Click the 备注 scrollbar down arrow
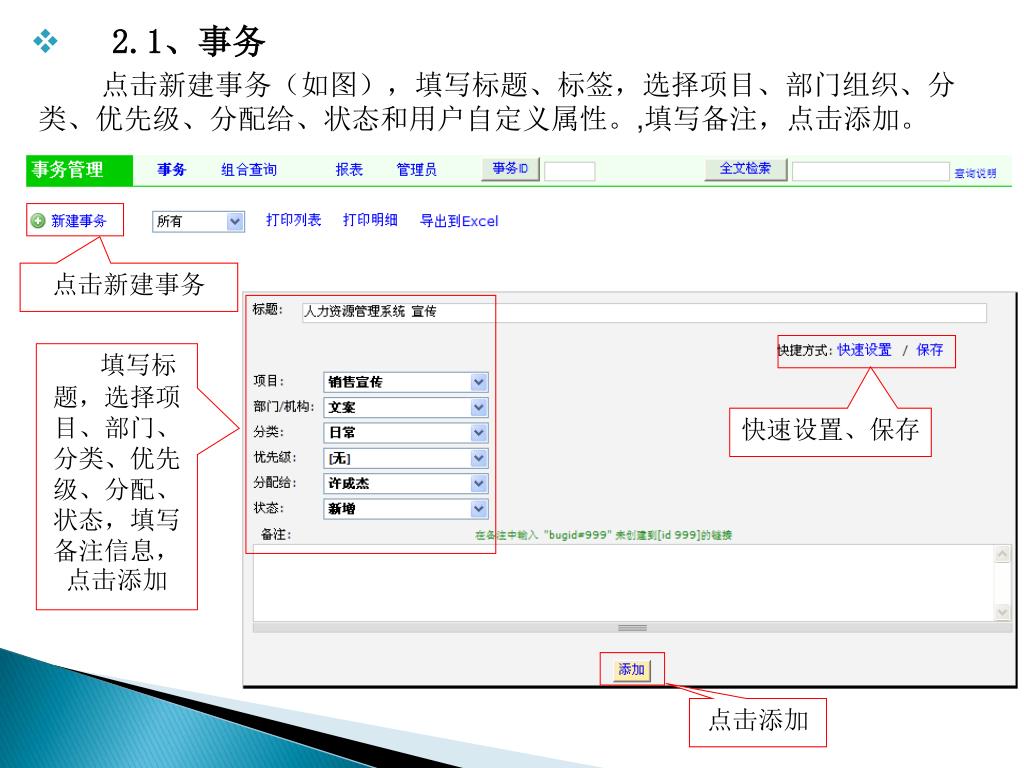The image size is (1024, 768). (1002, 613)
